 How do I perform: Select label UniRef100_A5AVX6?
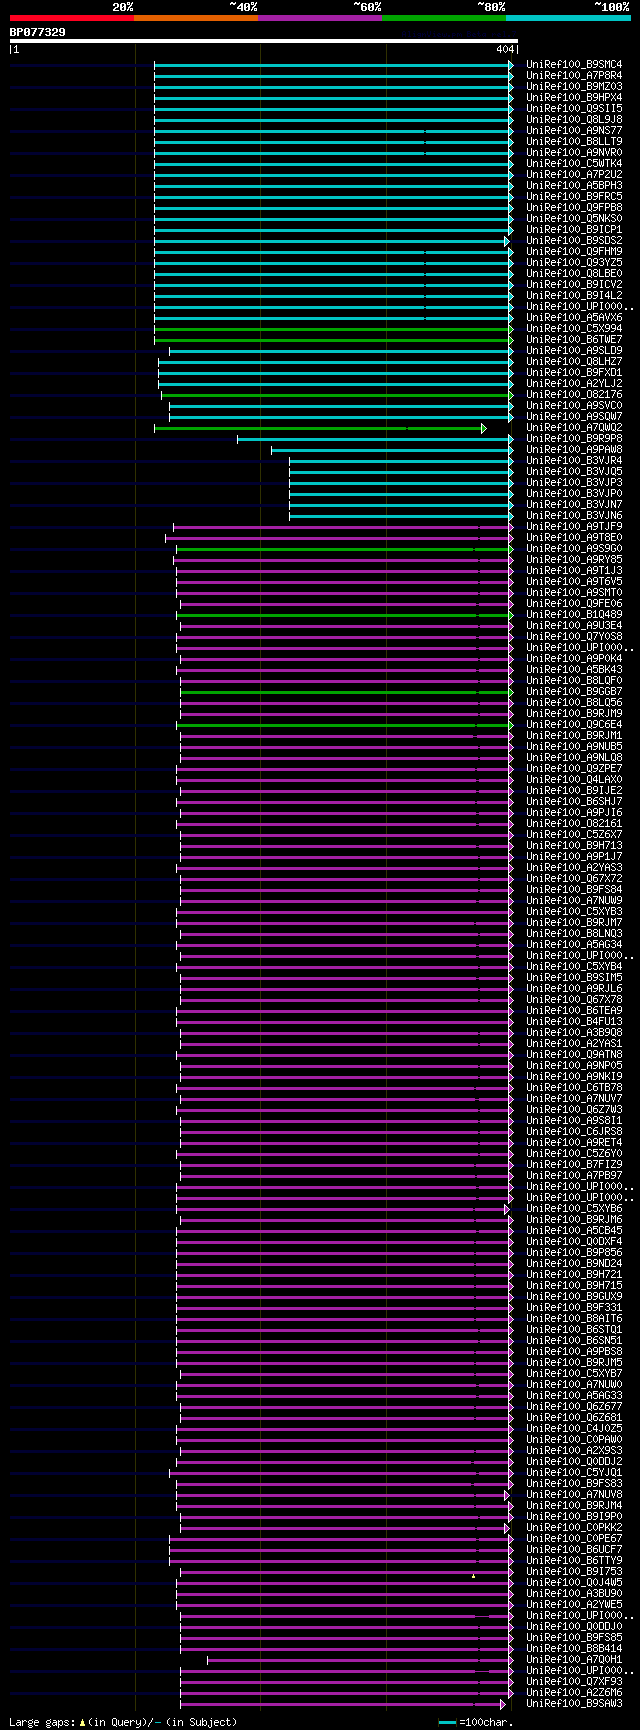click(x=574, y=318)
